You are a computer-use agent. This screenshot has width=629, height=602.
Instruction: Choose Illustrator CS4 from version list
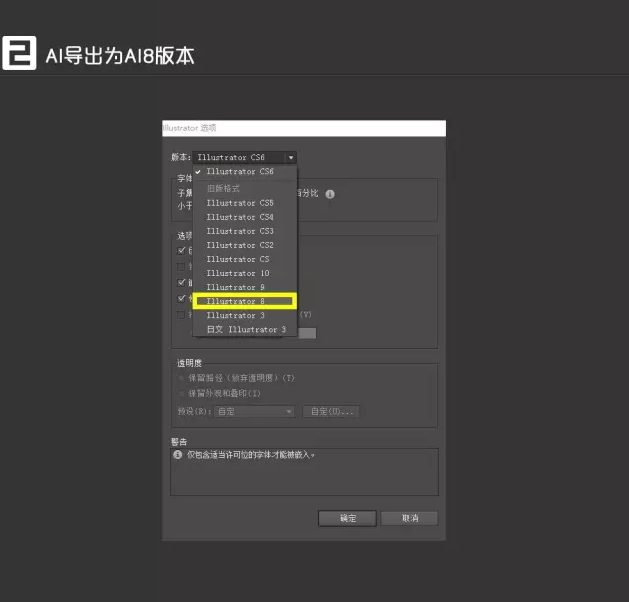click(245, 217)
